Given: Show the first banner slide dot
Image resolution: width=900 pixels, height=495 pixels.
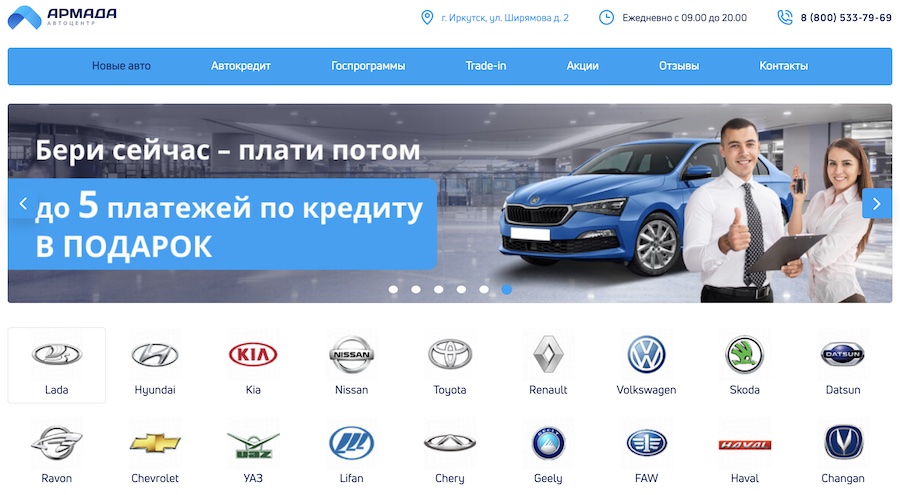Looking at the screenshot, I should click(x=393, y=289).
